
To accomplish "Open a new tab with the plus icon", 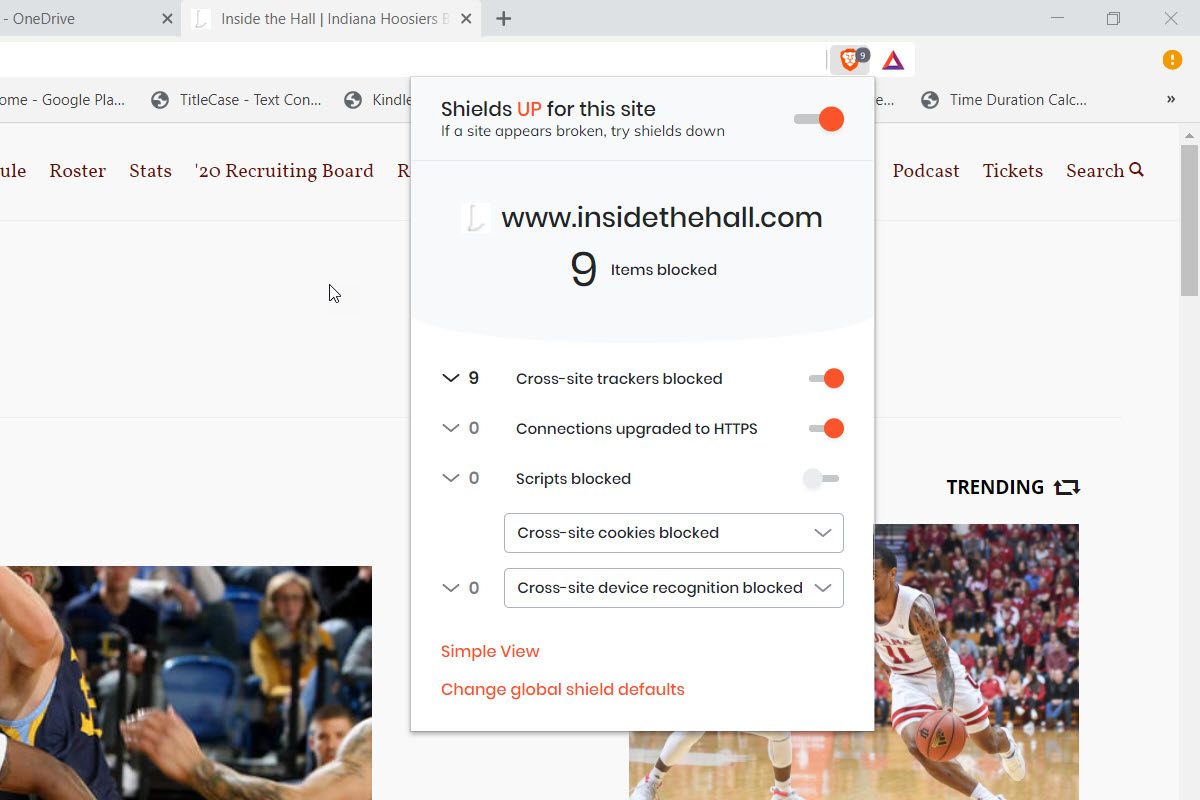I will click(504, 19).
